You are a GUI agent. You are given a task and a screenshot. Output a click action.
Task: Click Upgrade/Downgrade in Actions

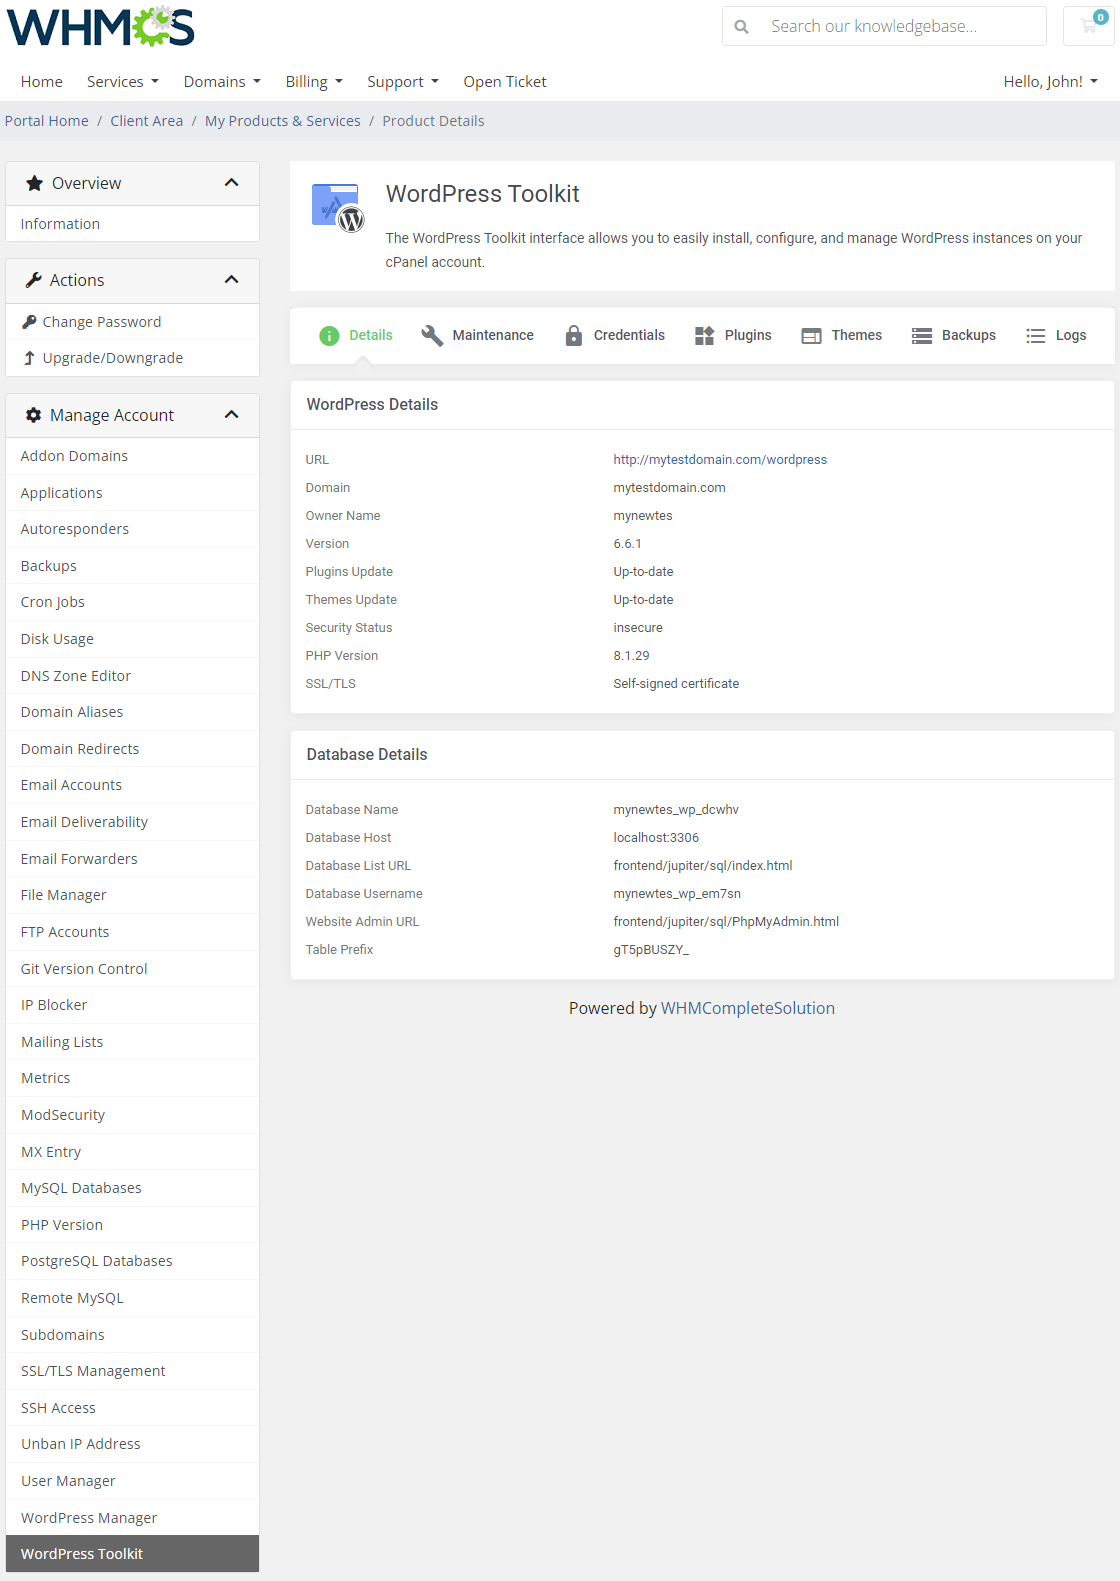132,358
